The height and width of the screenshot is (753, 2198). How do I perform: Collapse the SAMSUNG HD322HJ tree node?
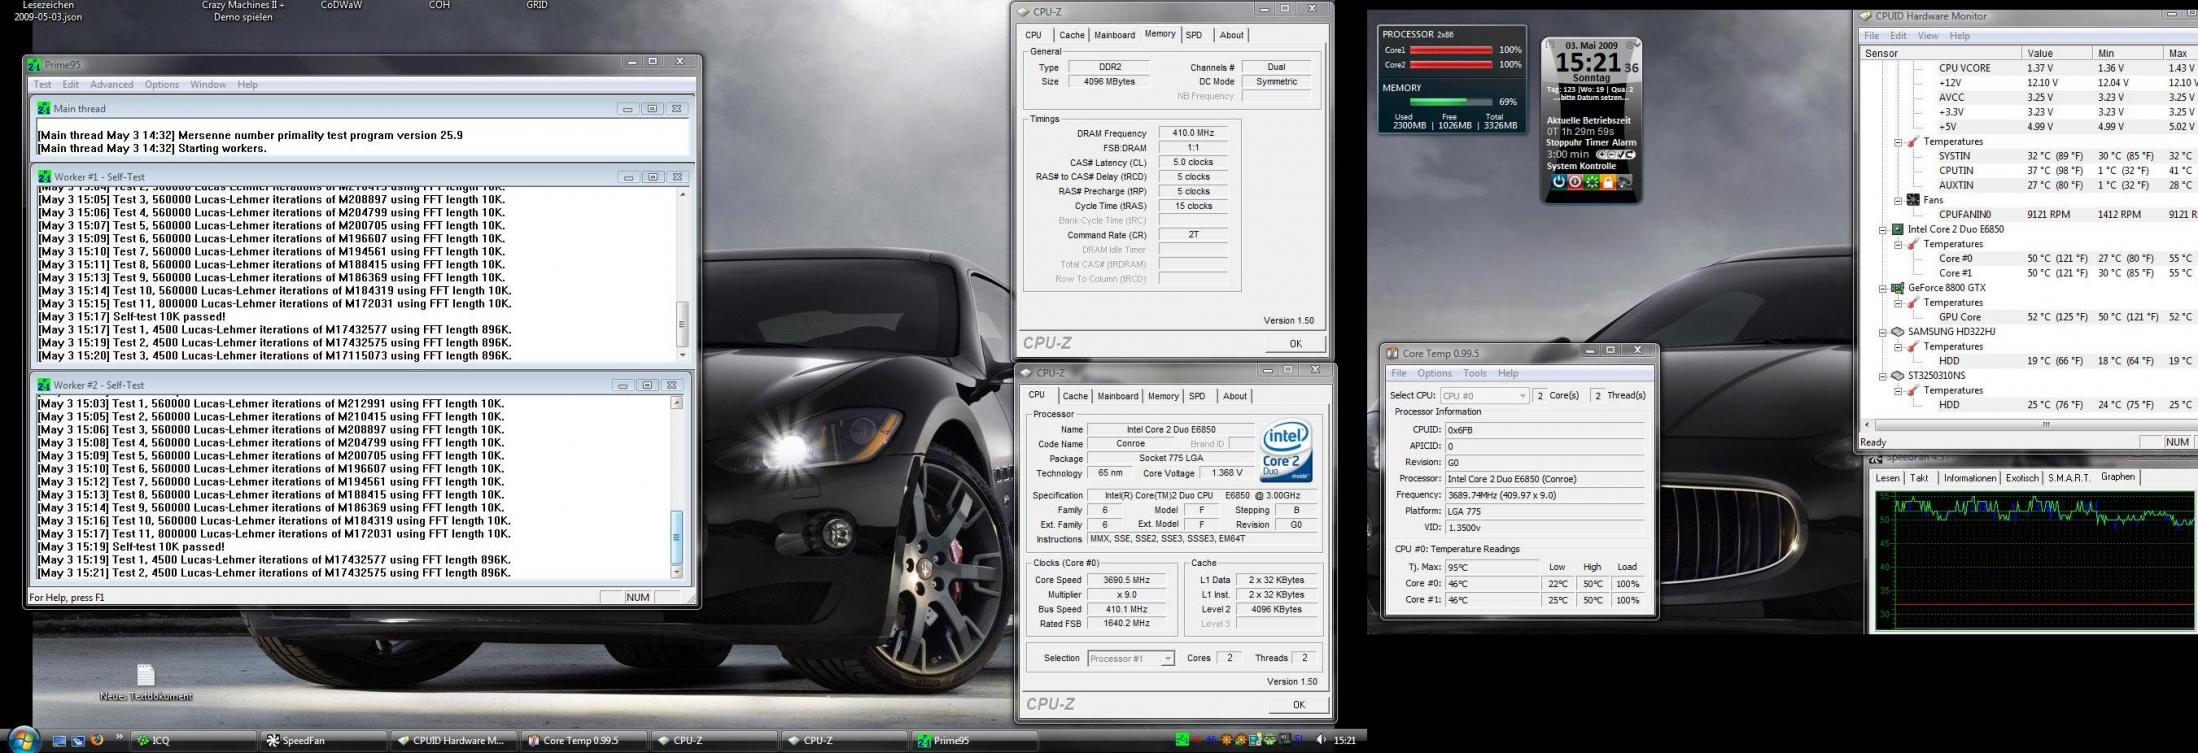click(1883, 332)
